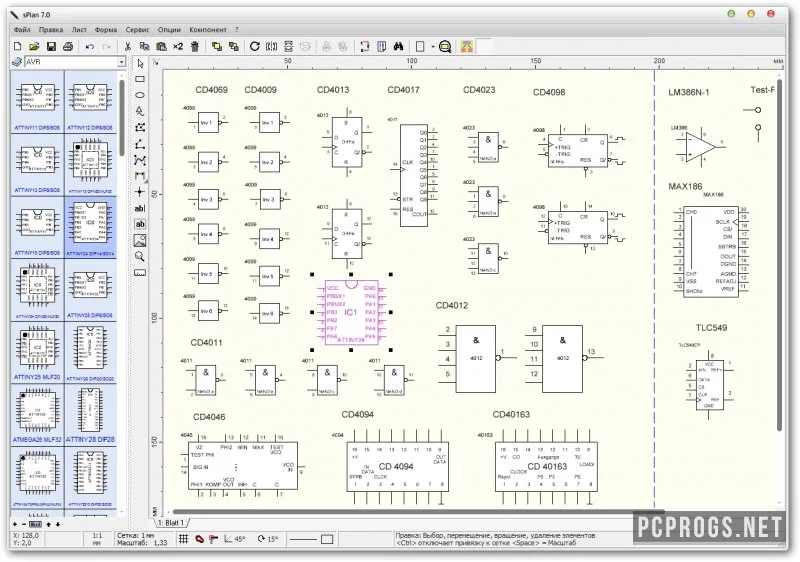Click the New document icon
Image resolution: width=800 pixels, height=562 pixels.
[17, 46]
